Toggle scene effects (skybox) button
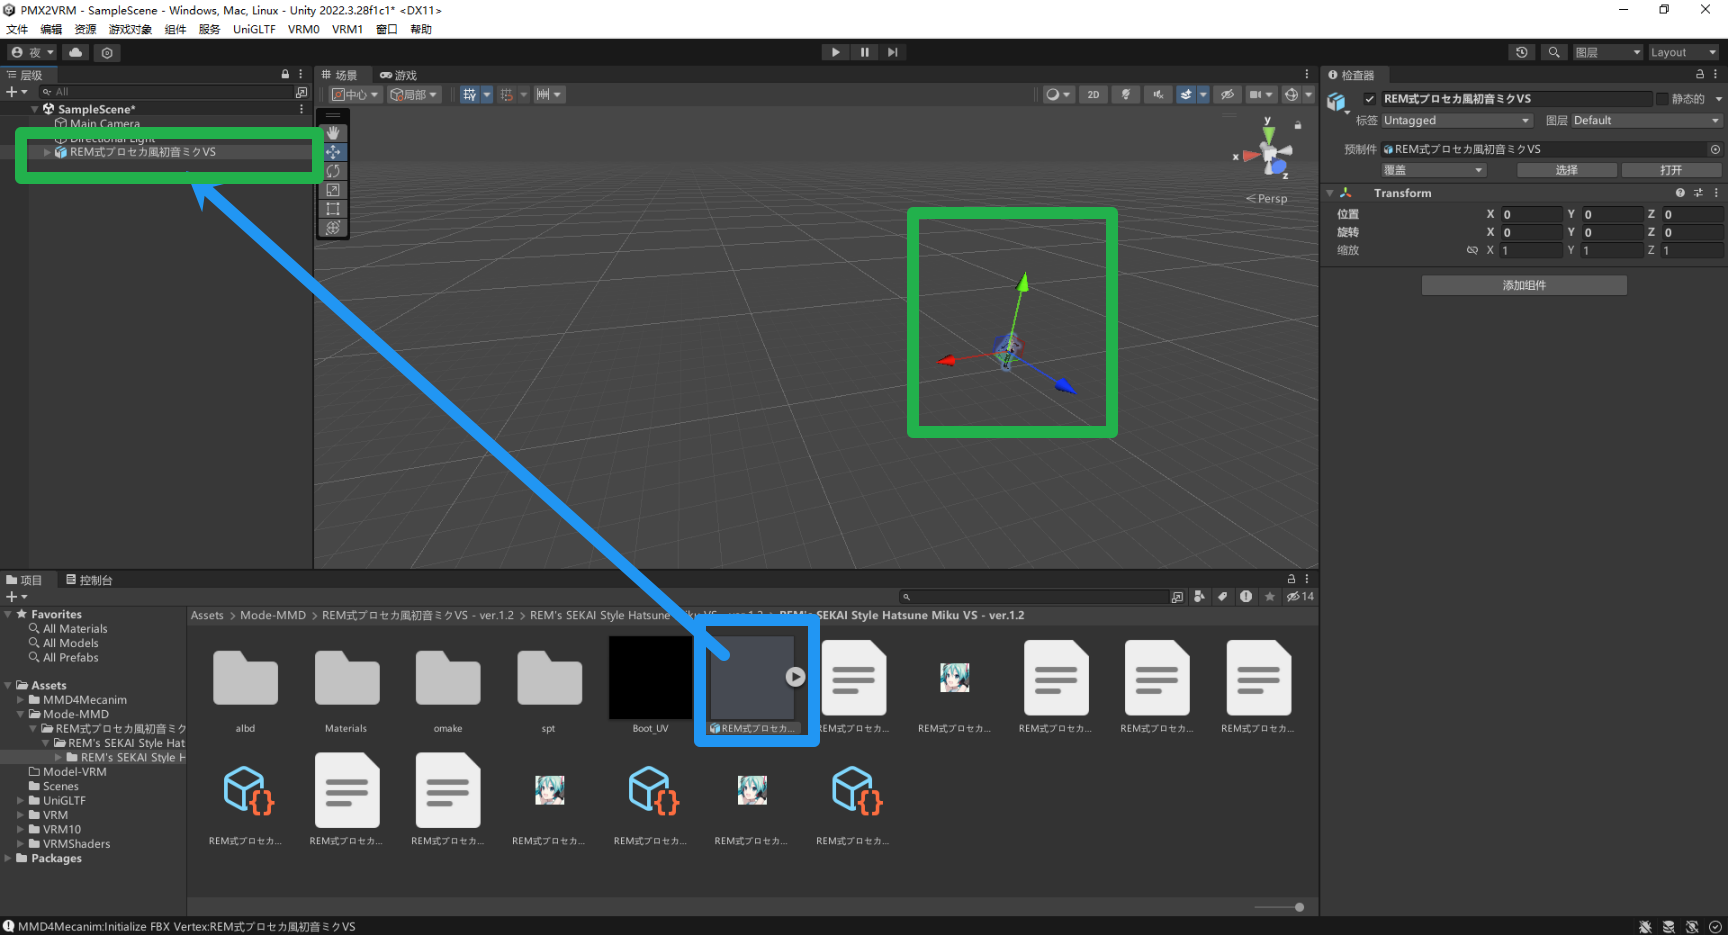1728x935 pixels. (1186, 94)
